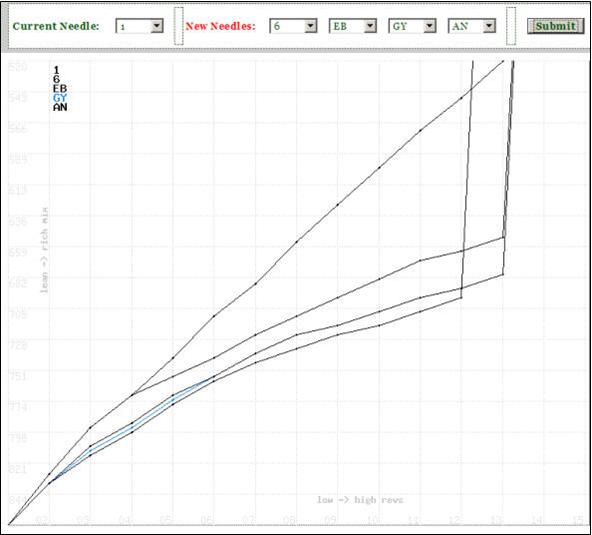Image resolution: width=592 pixels, height=535 pixels.
Task: Click the Submit button
Action: click(555, 26)
